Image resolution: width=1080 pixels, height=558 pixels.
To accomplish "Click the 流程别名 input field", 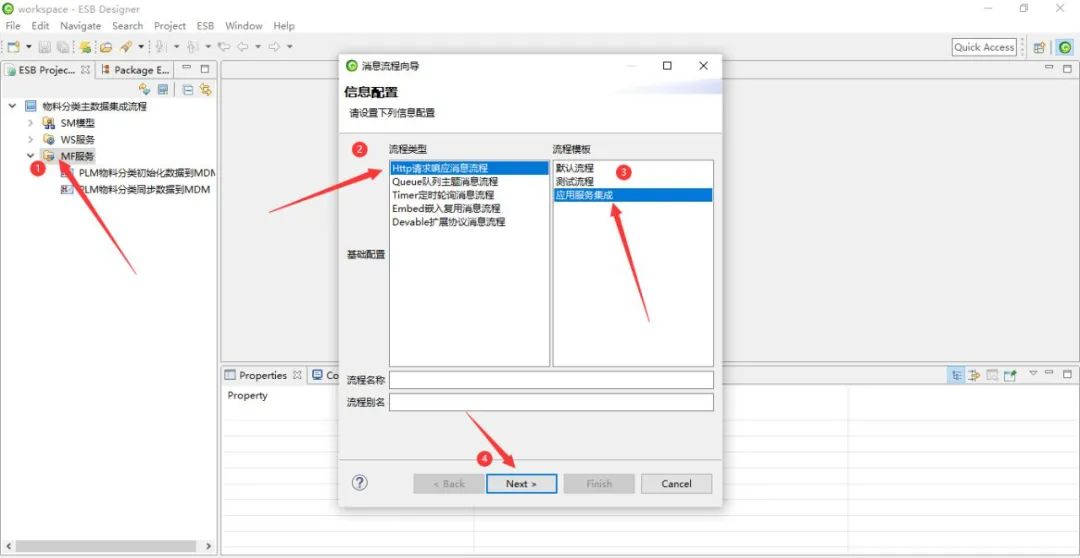I will click(551, 402).
